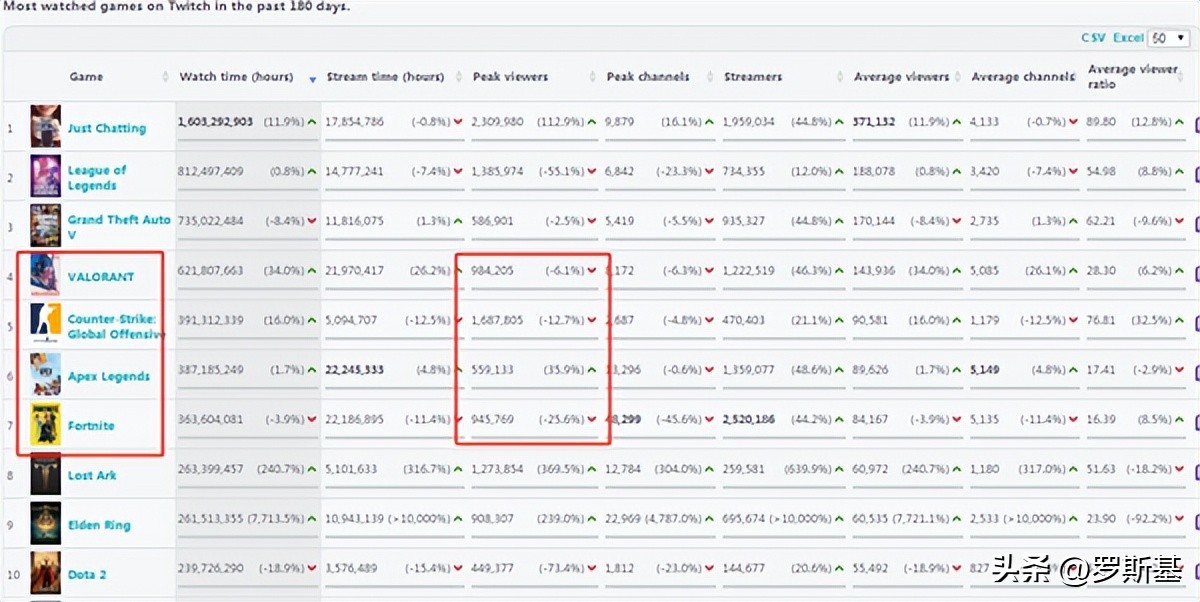Click the Lost Ark cover icon

tap(45, 475)
